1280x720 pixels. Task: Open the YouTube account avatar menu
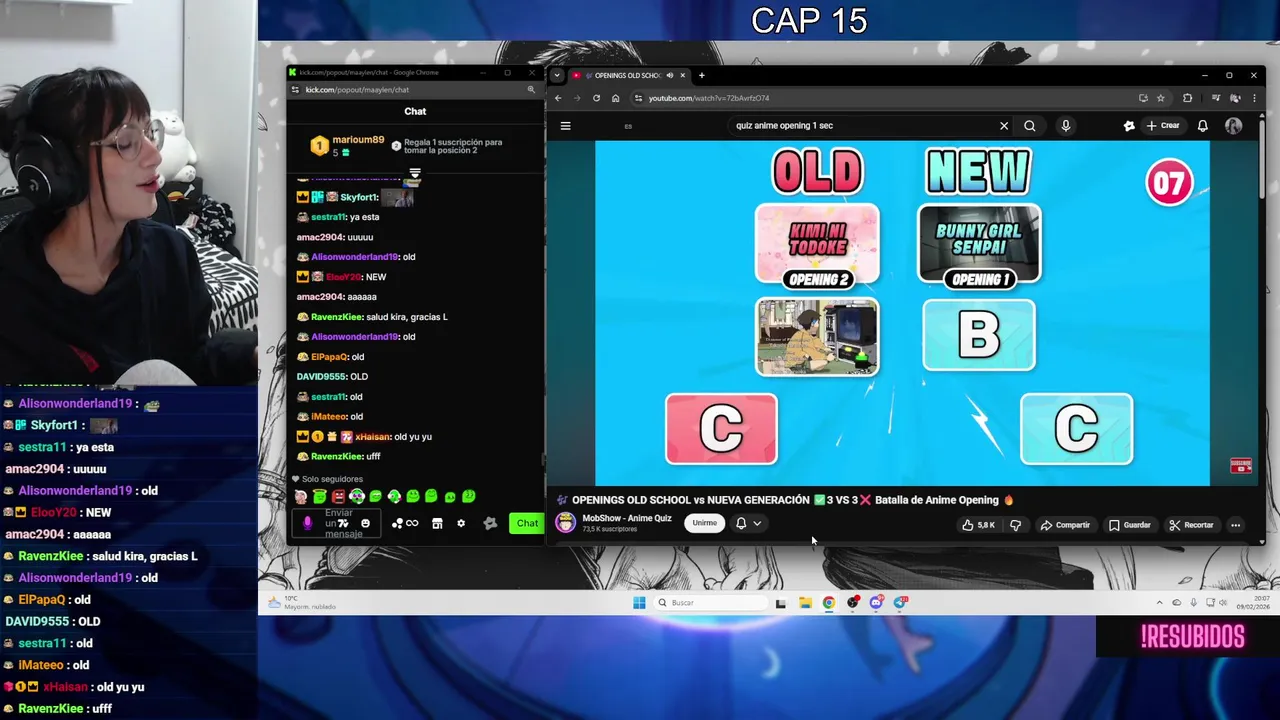pyautogui.click(x=1233, y=126)
